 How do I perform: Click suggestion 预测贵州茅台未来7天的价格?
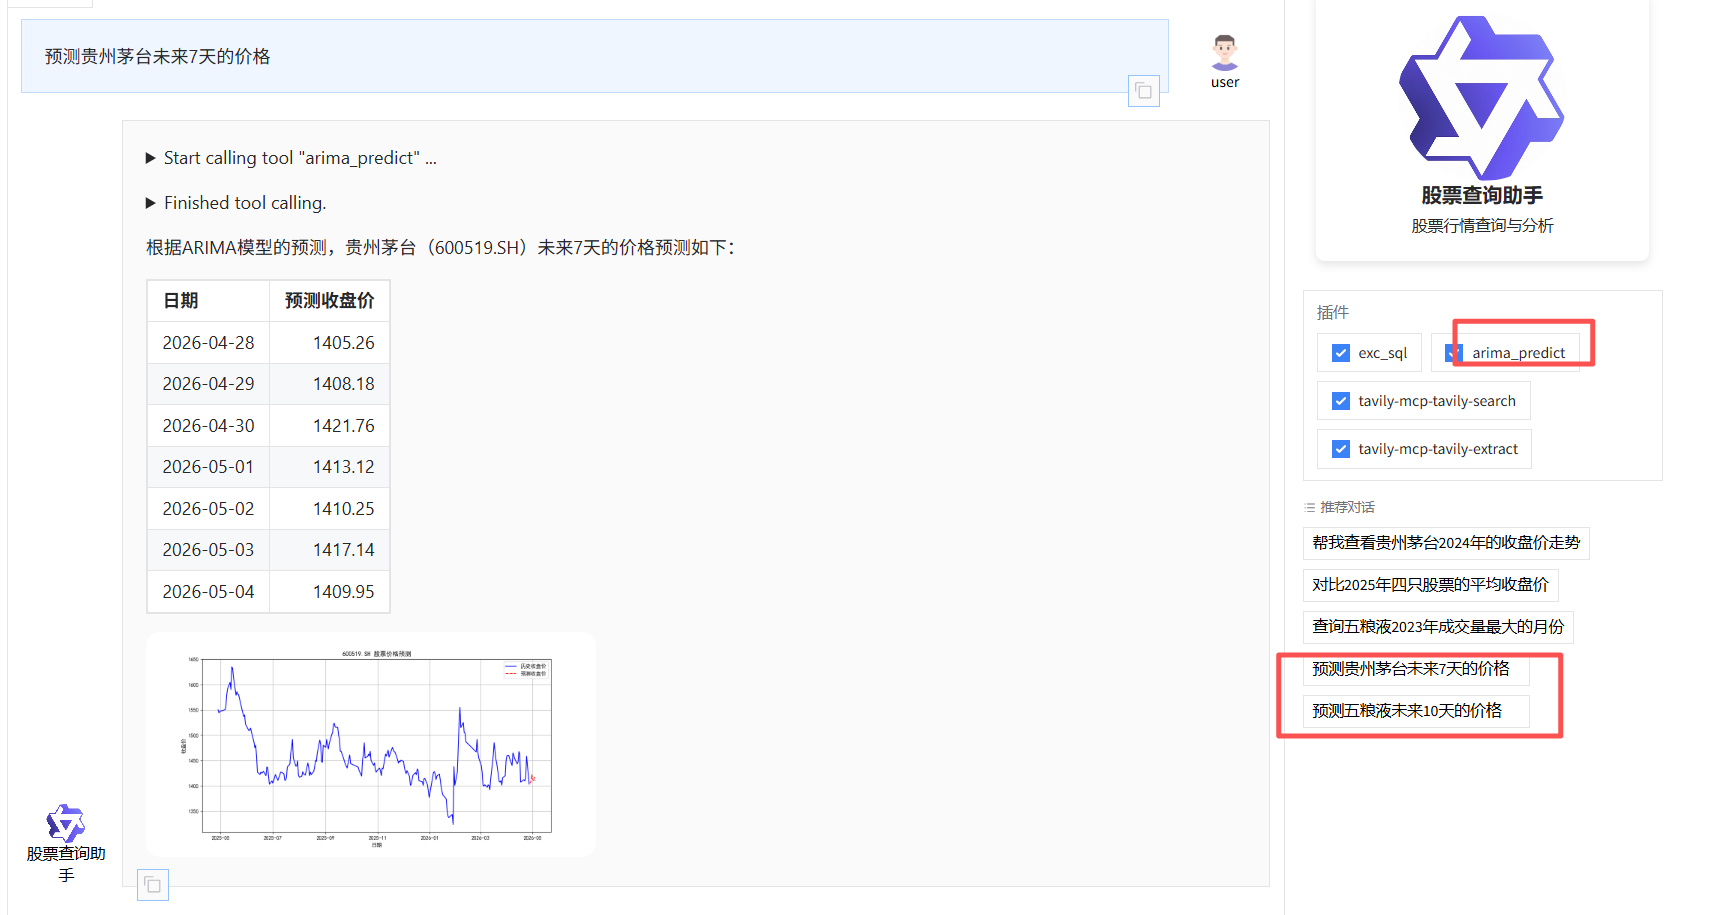click(1416, 669)
